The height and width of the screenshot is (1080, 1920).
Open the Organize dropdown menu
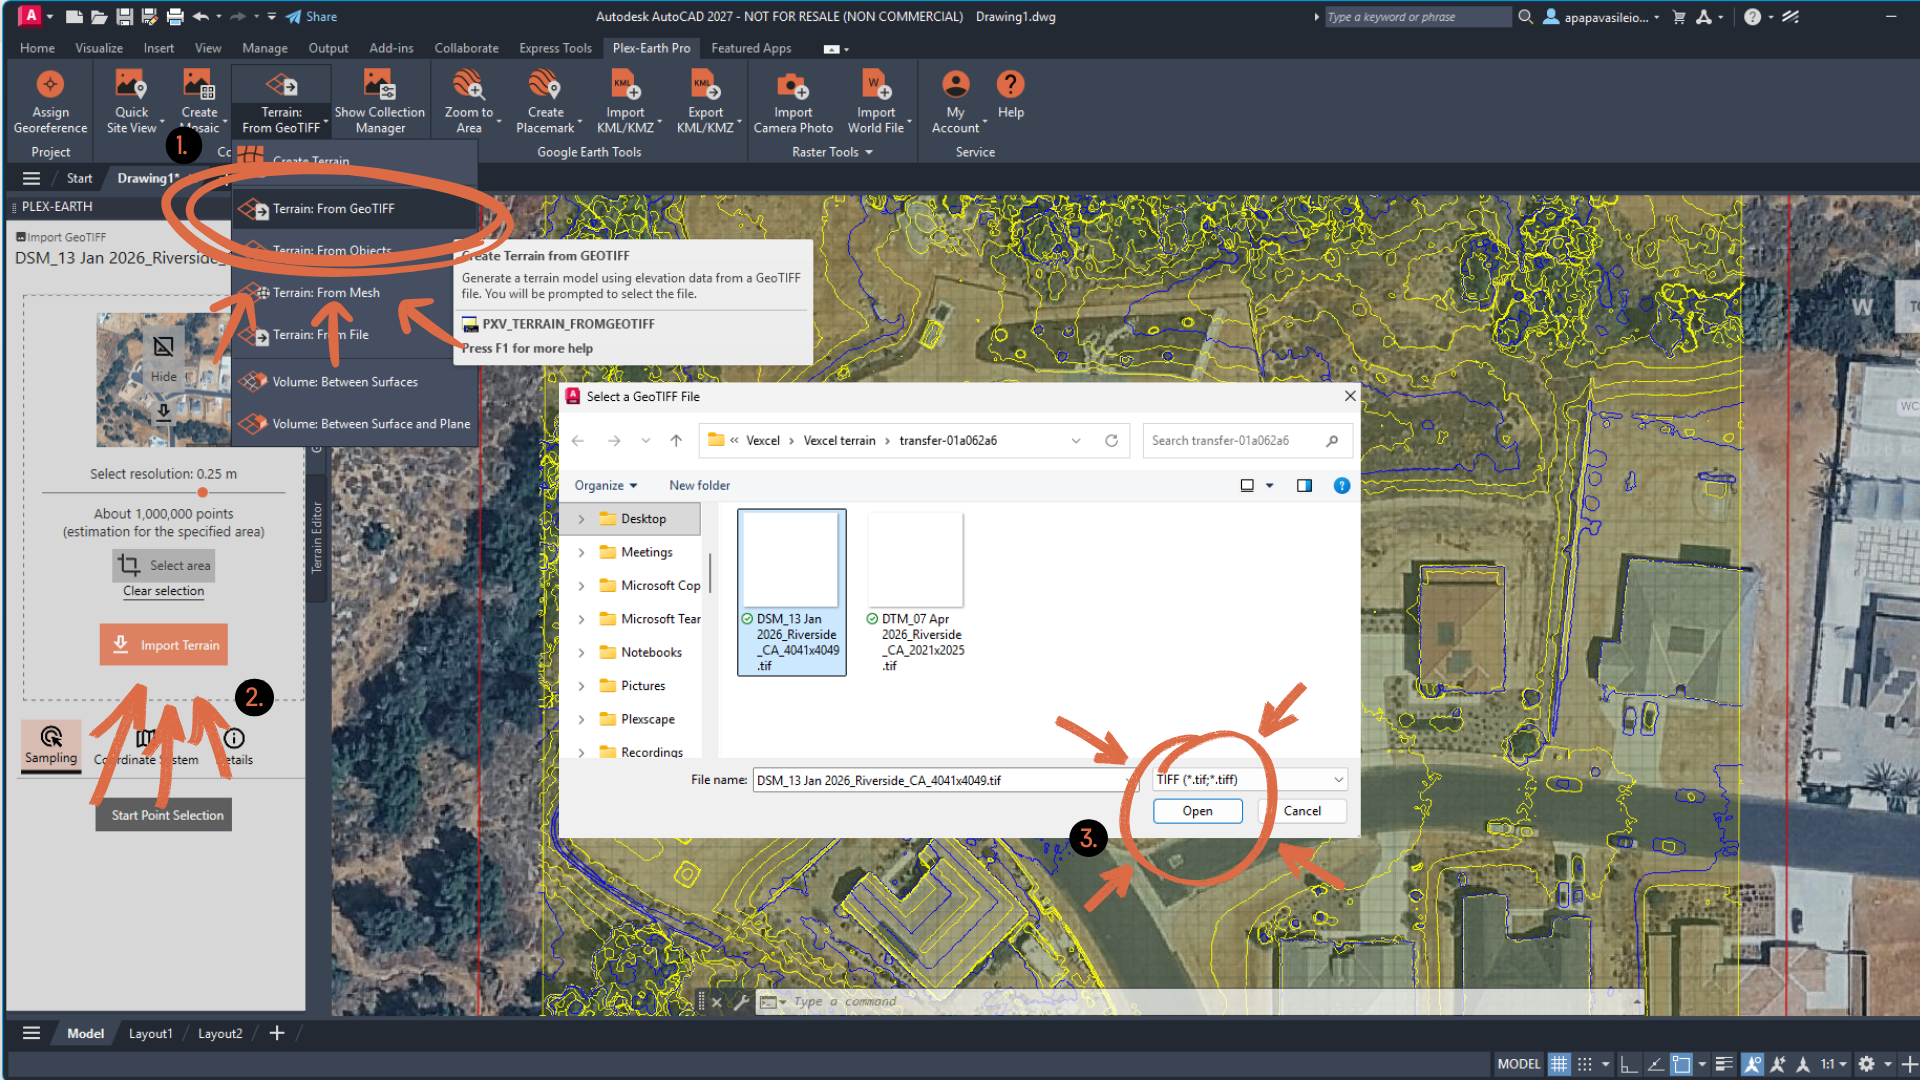click(x=605, y=485)
